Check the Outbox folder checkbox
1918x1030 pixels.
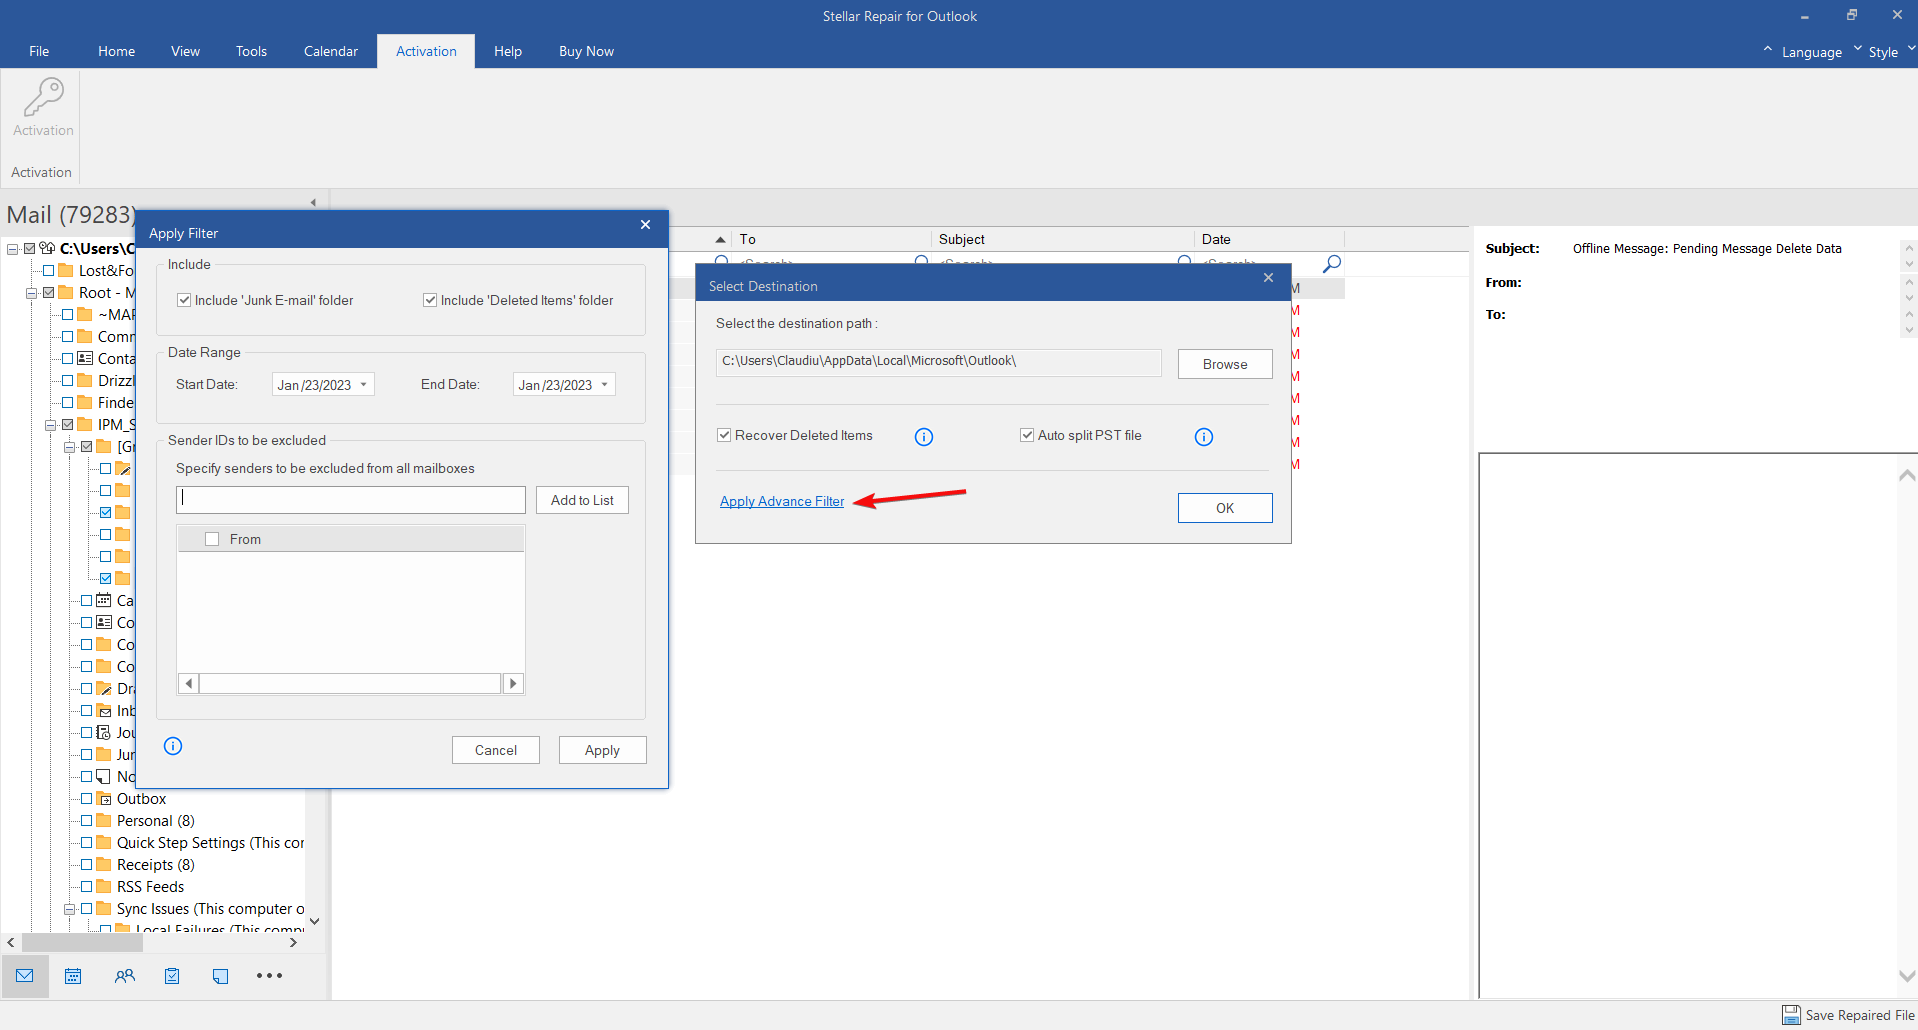pos(87,799)
